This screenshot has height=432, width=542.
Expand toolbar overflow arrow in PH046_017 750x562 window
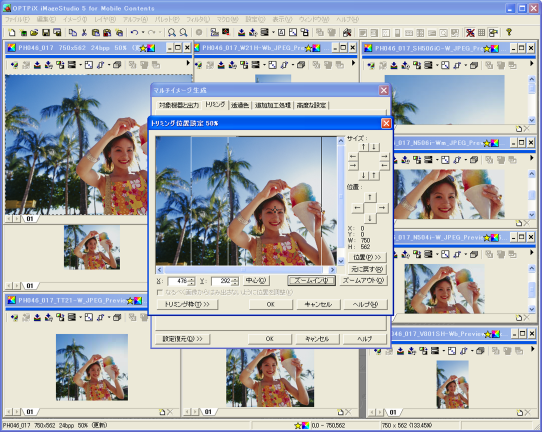pos(188,63)
